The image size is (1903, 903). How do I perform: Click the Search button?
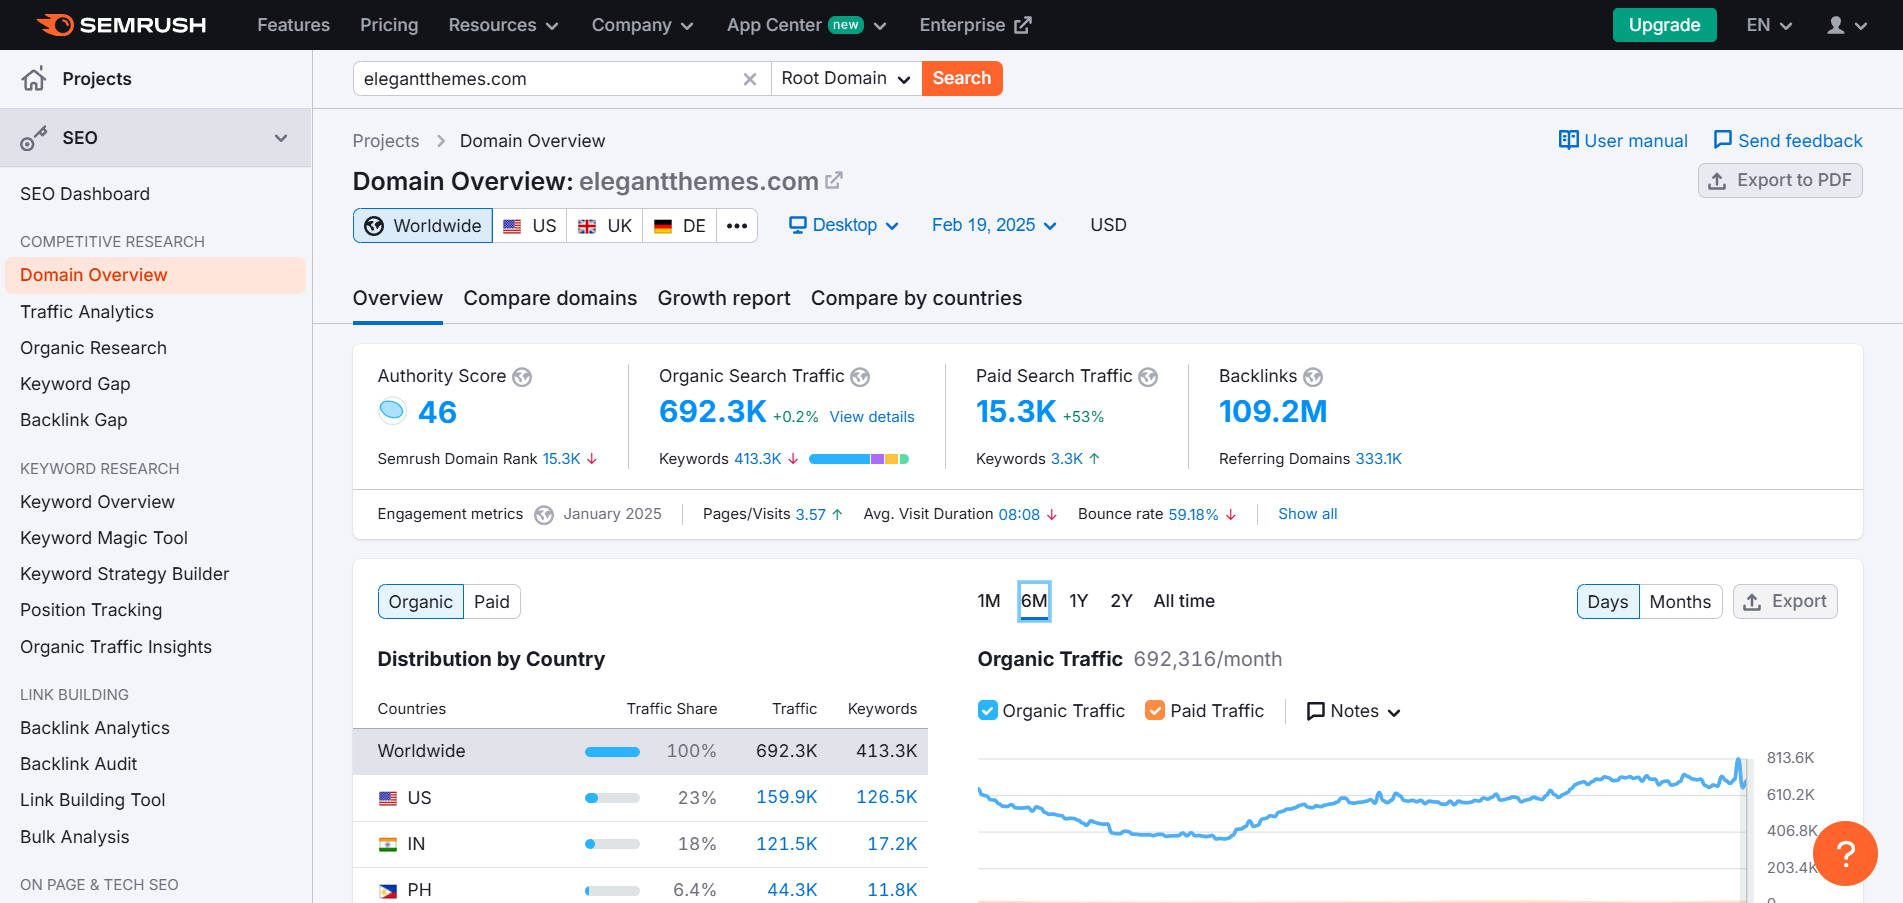961,78
